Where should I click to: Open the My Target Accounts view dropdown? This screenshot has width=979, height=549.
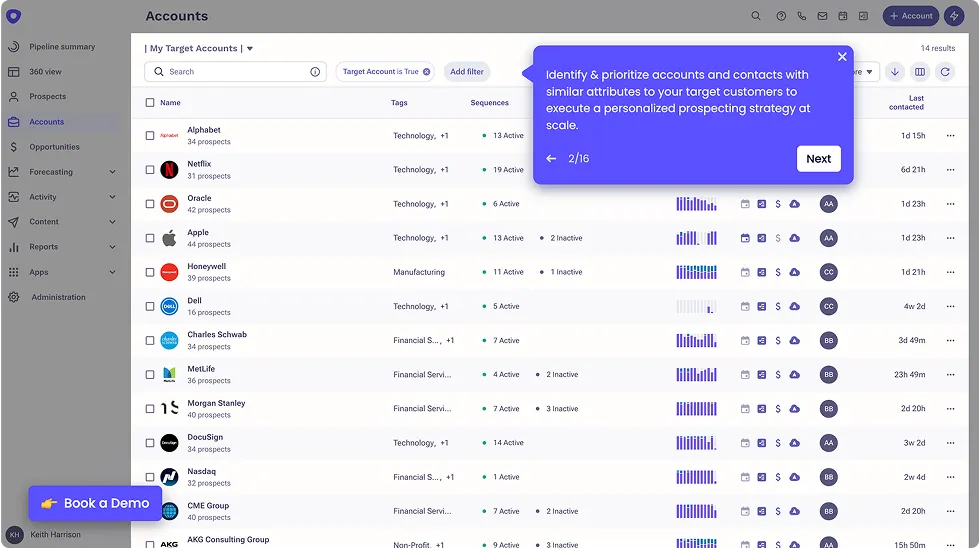(x=250, y=49)
